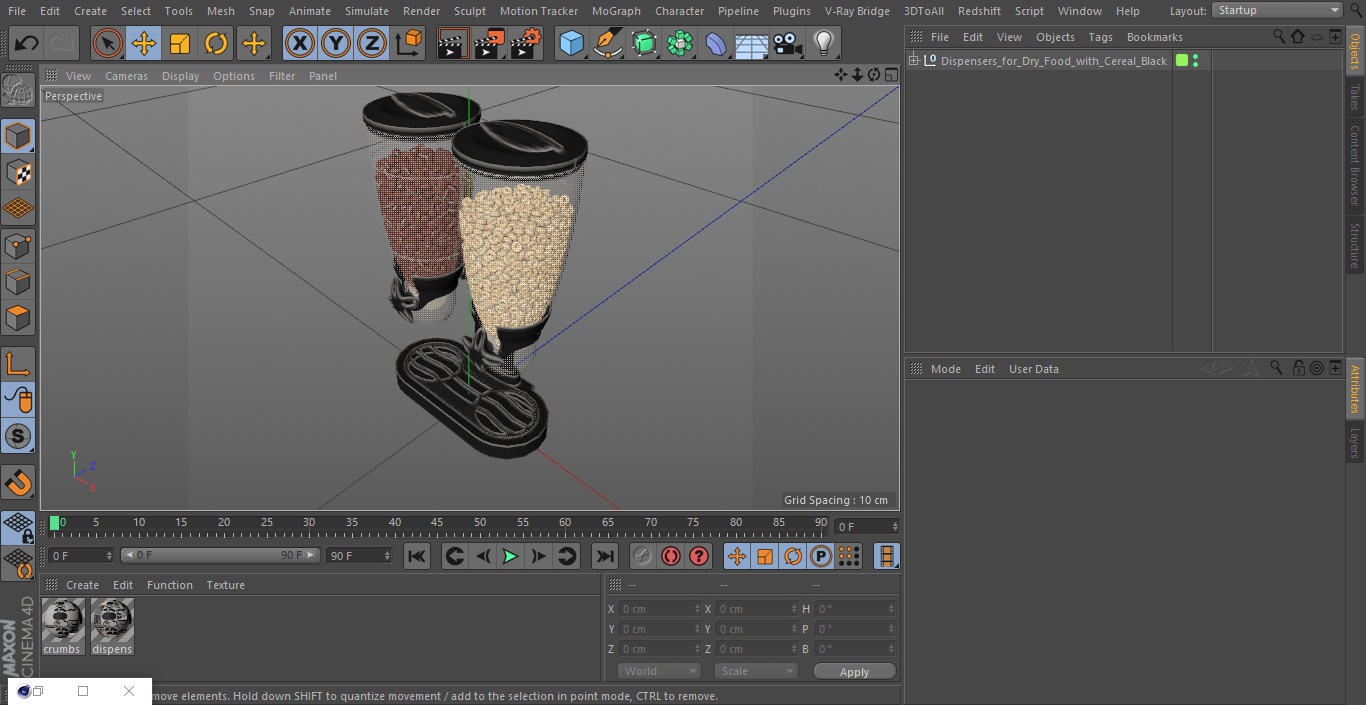Click frame 45 on the timeline ruler

(x=437, y=522)
